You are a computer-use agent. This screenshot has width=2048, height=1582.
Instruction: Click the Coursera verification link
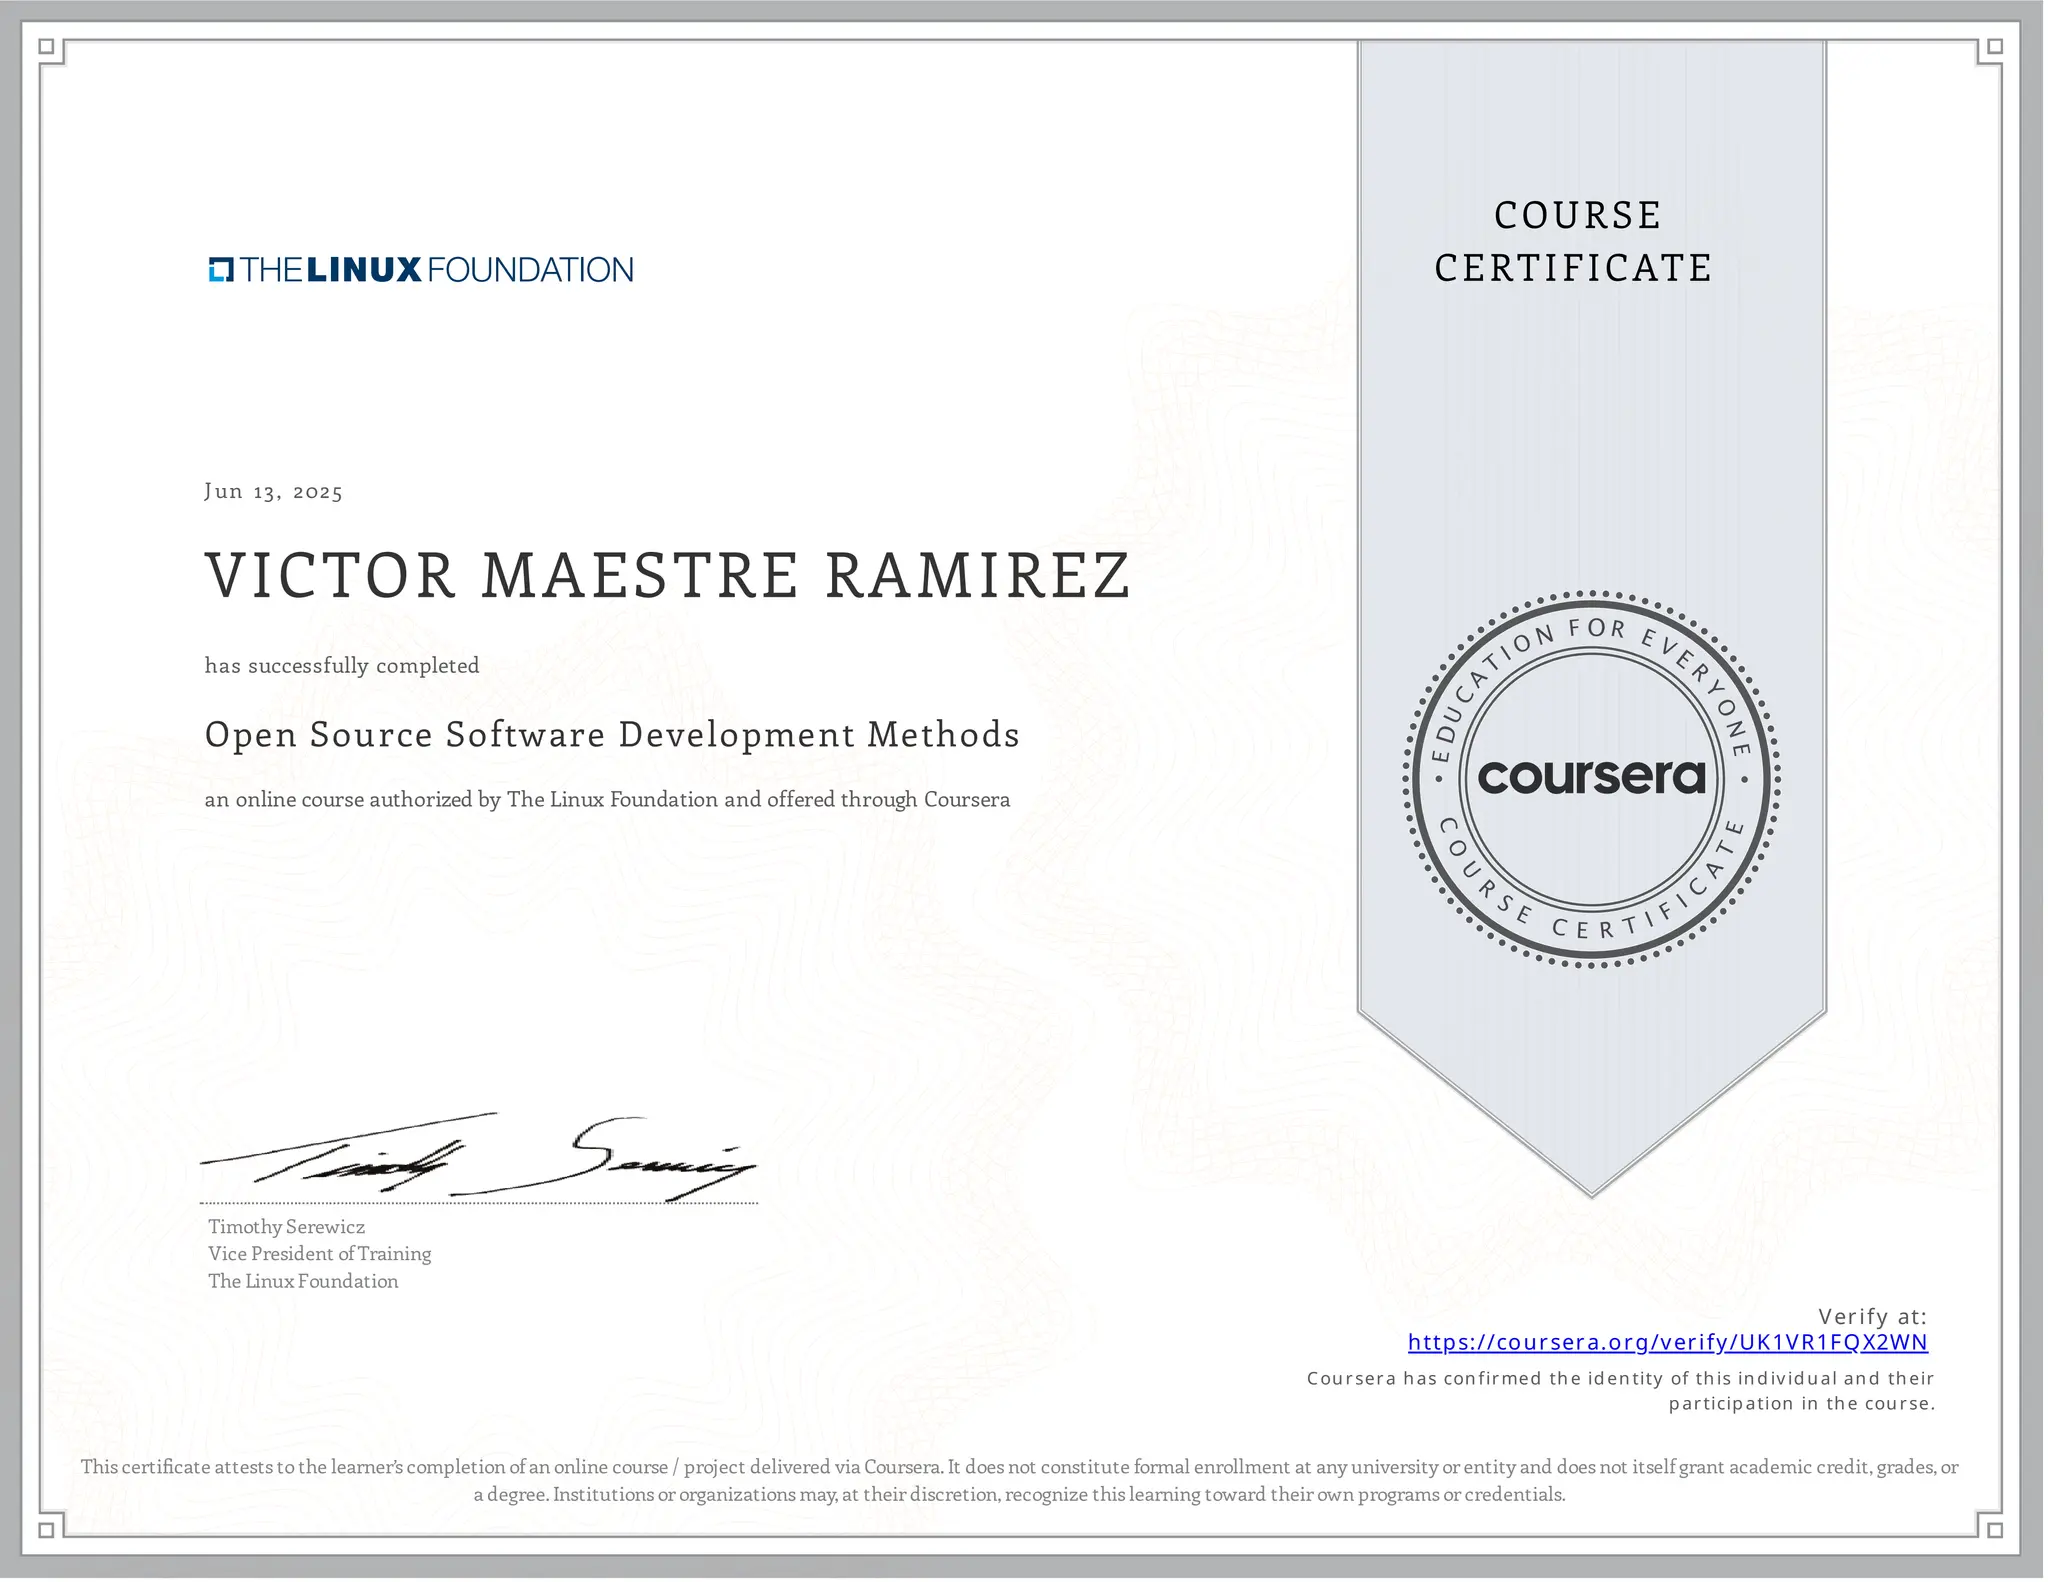coord(1667,1342)
